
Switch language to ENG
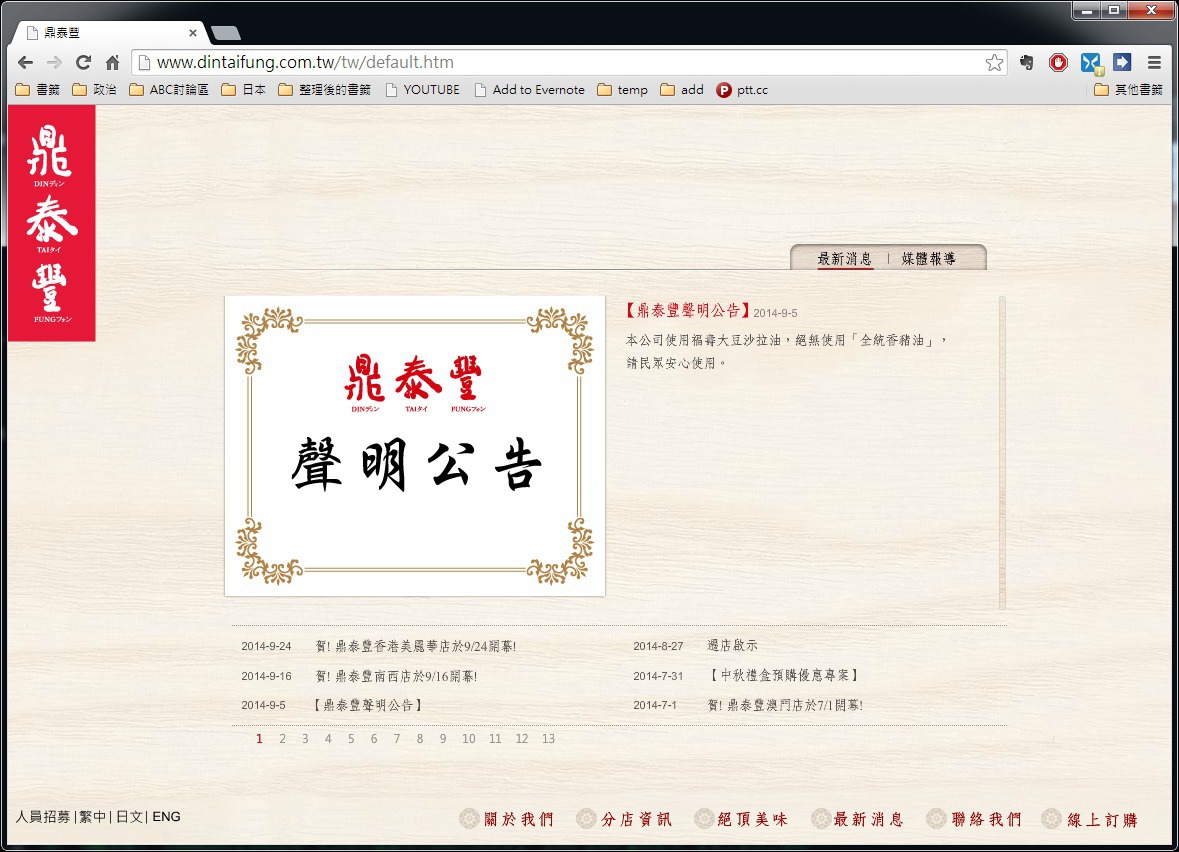tap(166, 817)
